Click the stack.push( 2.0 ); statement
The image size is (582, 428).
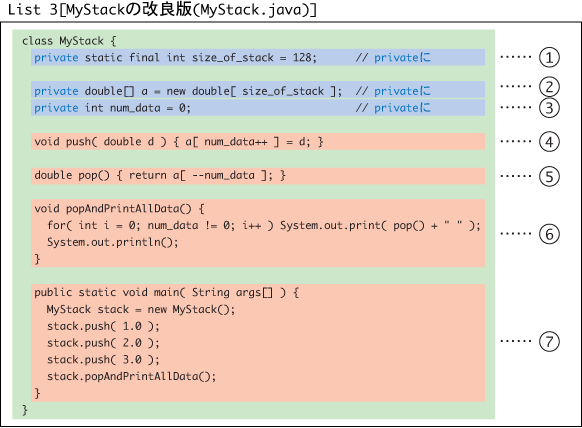point(103,343)
